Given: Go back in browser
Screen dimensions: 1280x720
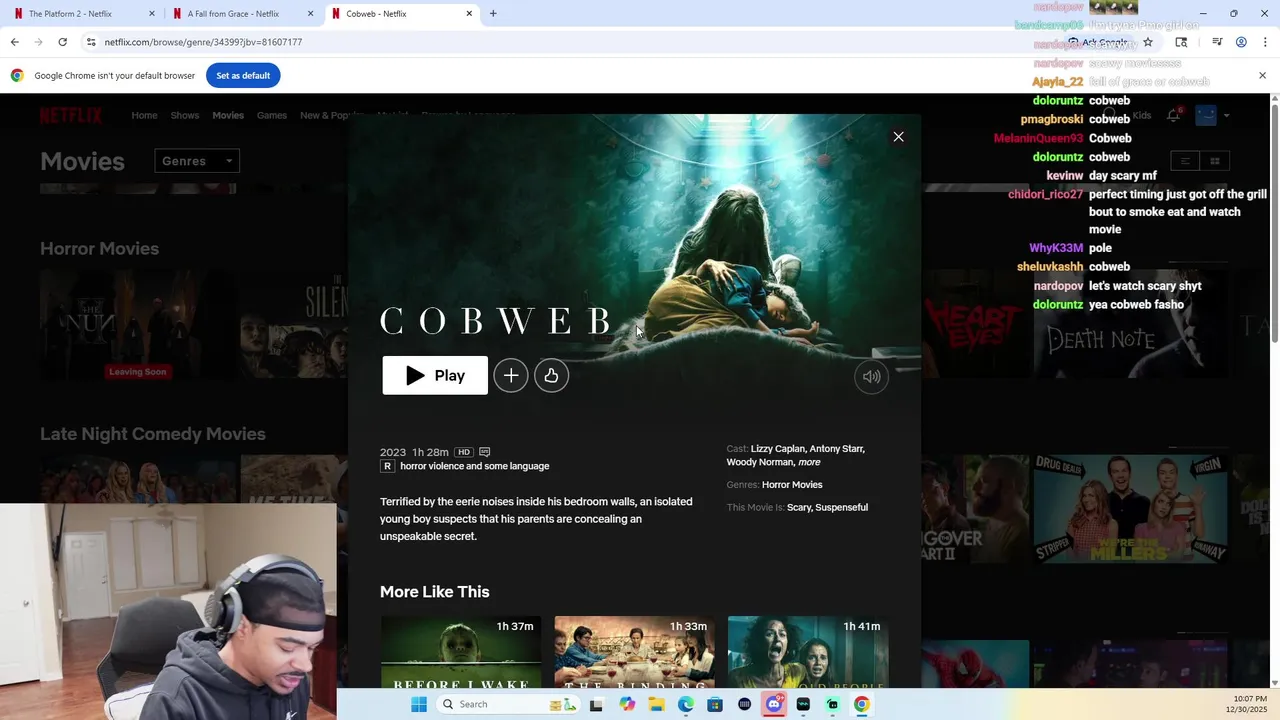Looking at the screenshot, I should coord(14,42).
